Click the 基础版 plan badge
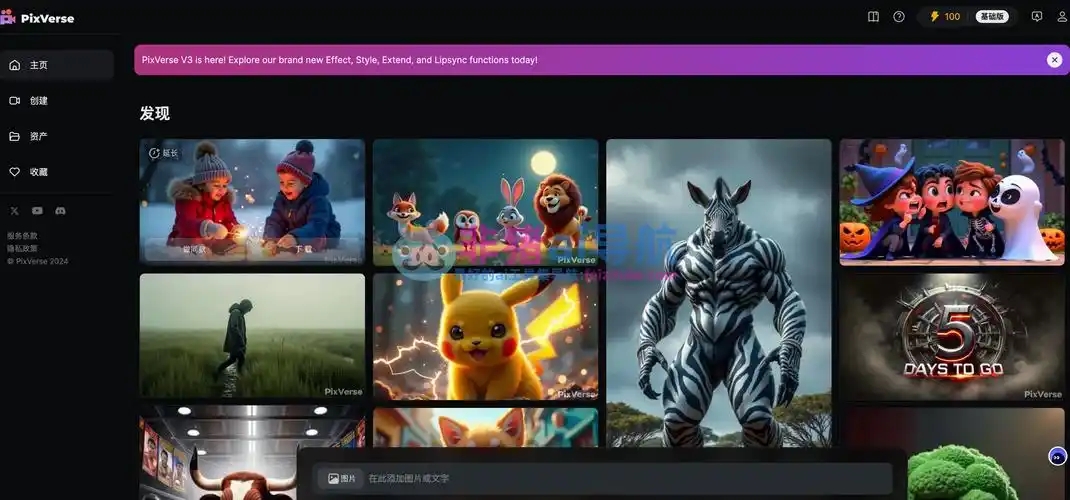 coord(992,17)
